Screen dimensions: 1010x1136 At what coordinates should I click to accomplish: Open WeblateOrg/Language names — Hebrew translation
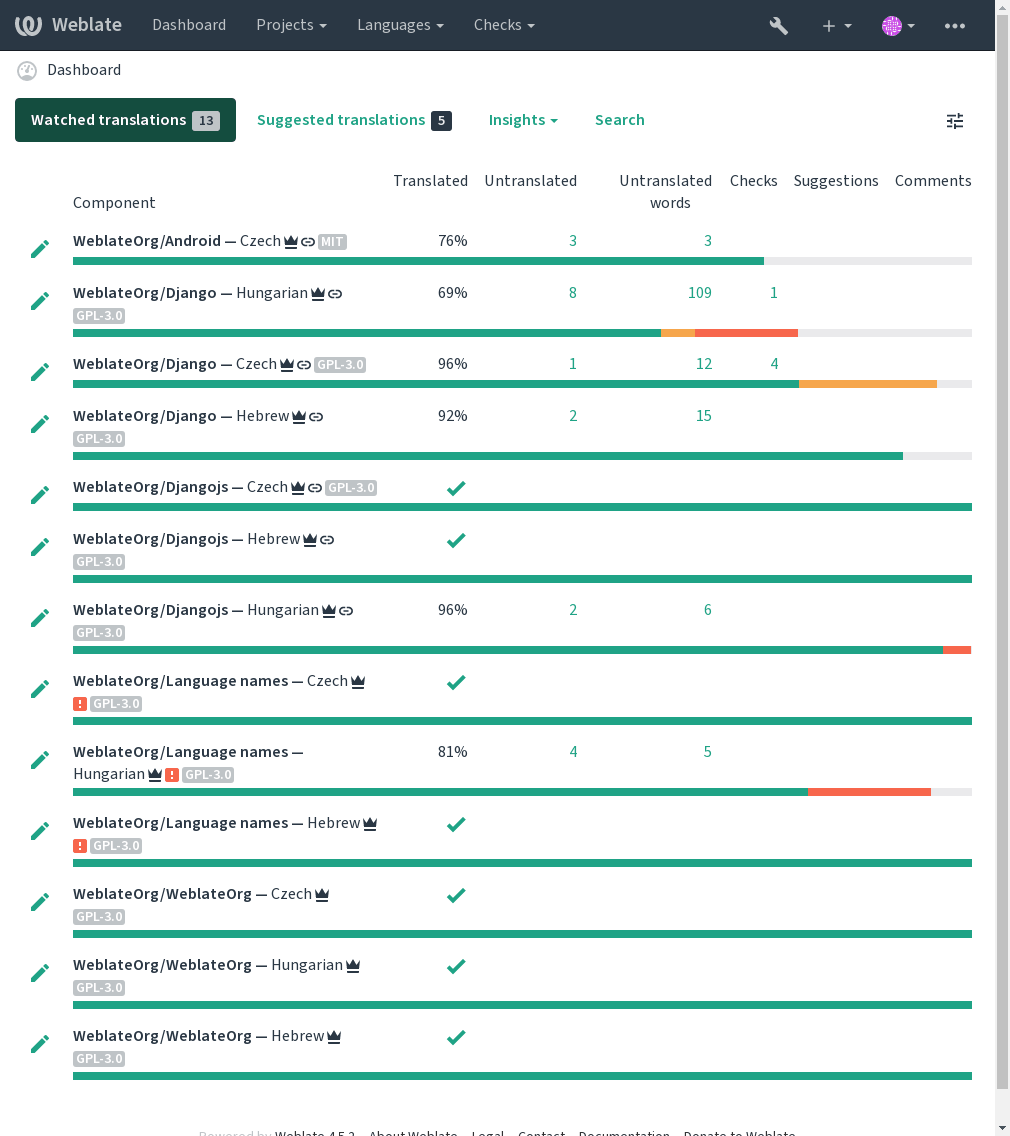(217, 824)
